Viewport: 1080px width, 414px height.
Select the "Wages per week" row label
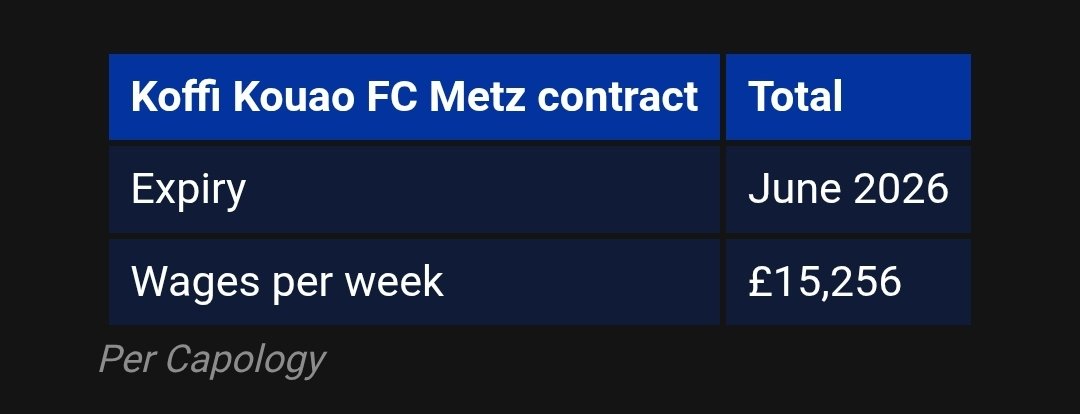coord(287,282)
